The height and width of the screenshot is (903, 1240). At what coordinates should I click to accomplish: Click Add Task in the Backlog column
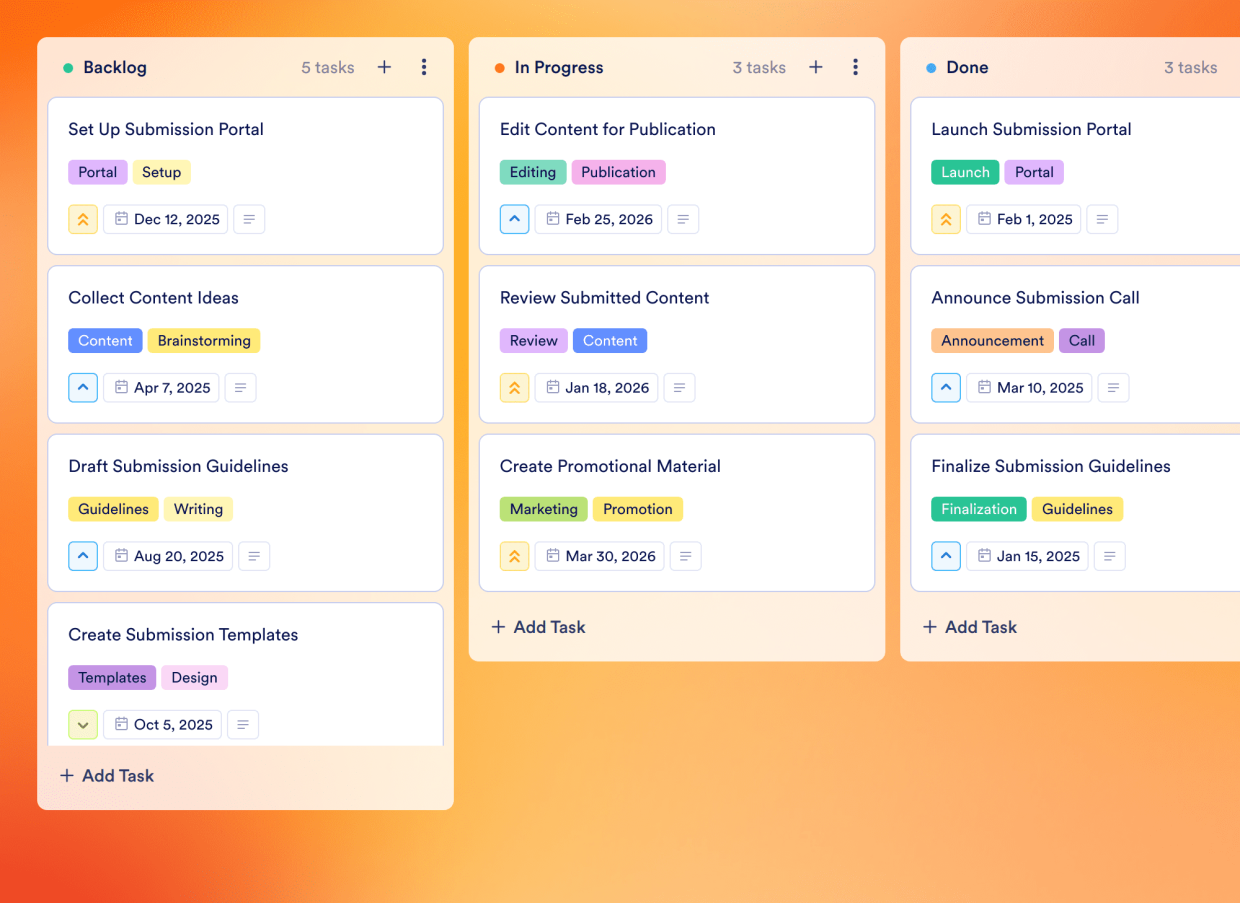coord(106,775)
